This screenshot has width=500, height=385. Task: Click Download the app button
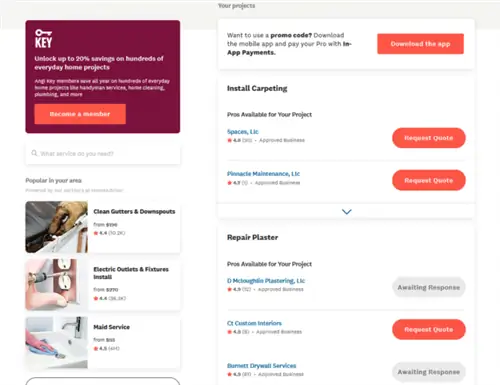coord(420,44)
